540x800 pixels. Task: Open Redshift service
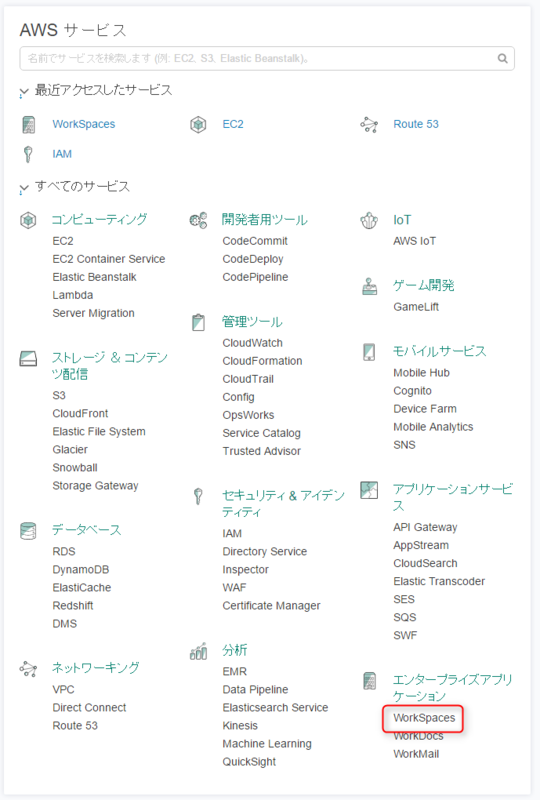(73, 606)
